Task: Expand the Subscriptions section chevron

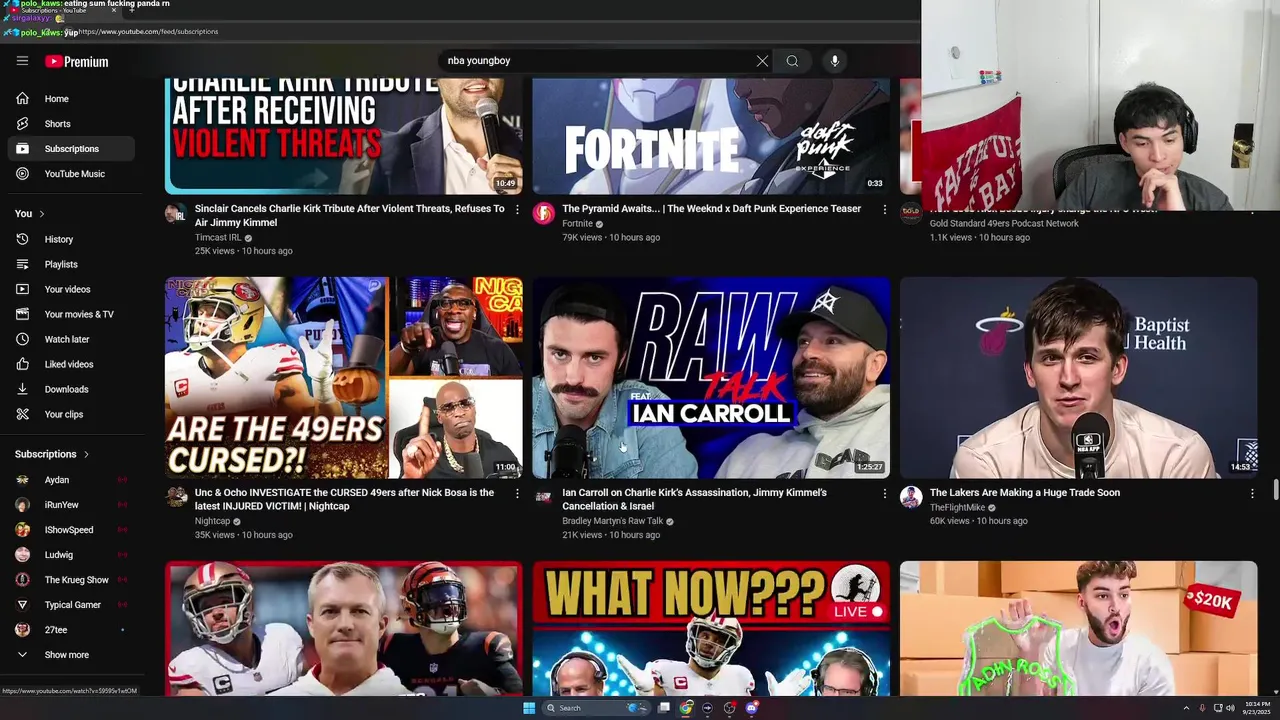Action: [86, 454]
